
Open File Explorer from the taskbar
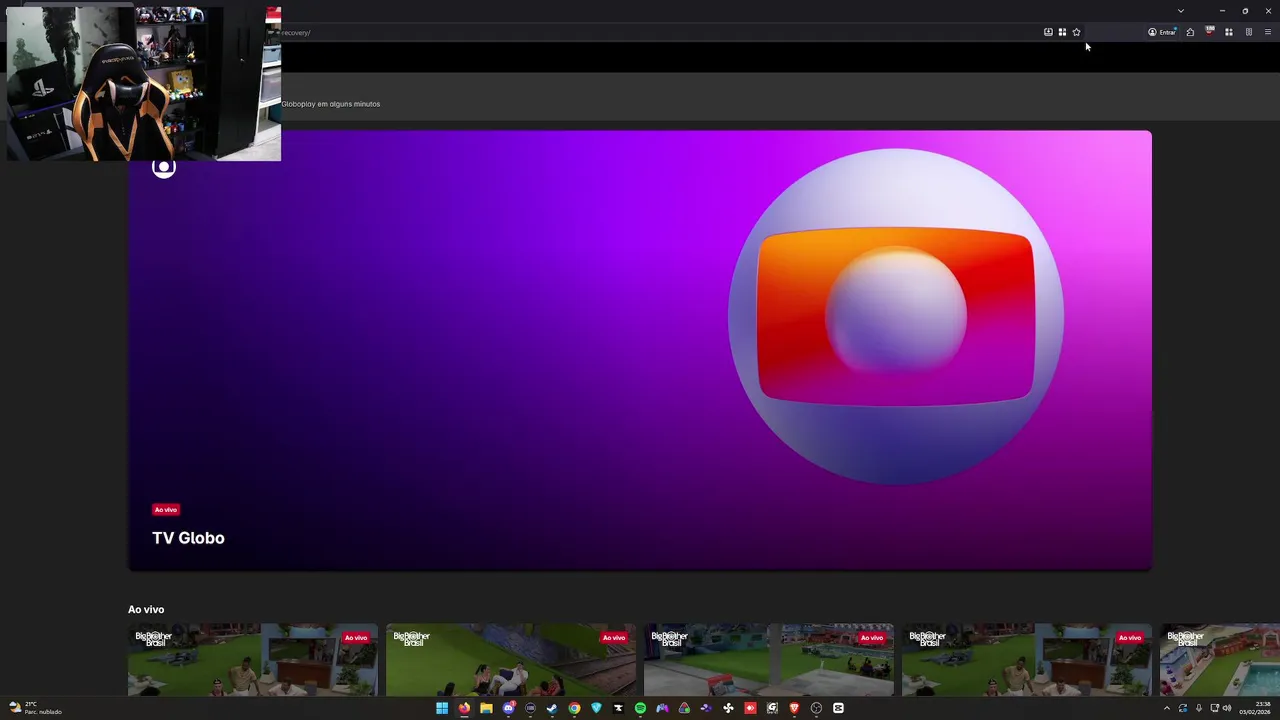click(x=486, y=708)
